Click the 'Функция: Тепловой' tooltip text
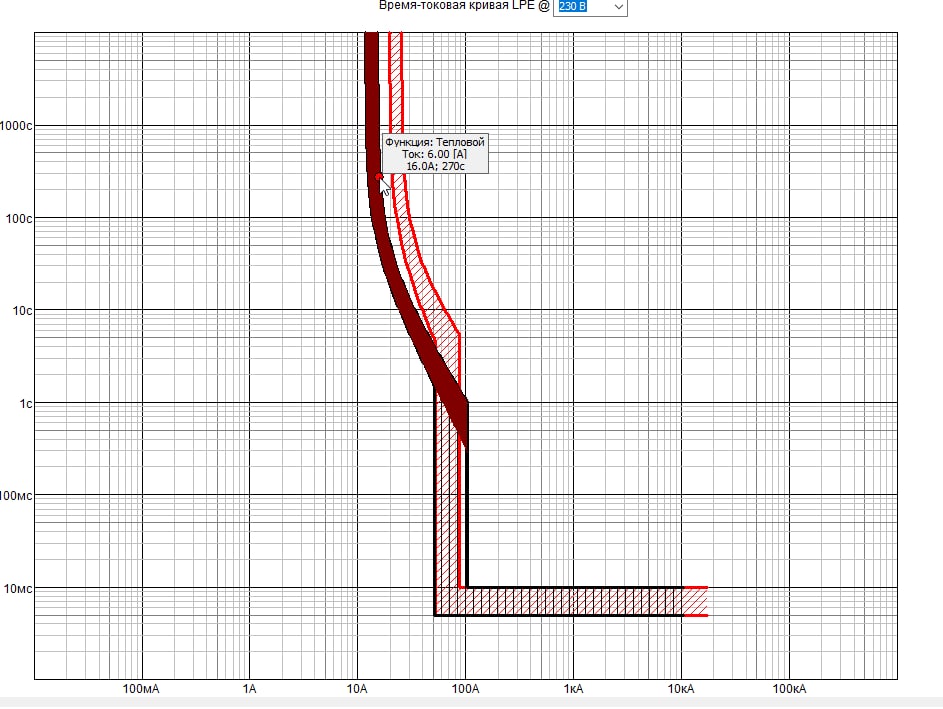 435,143
